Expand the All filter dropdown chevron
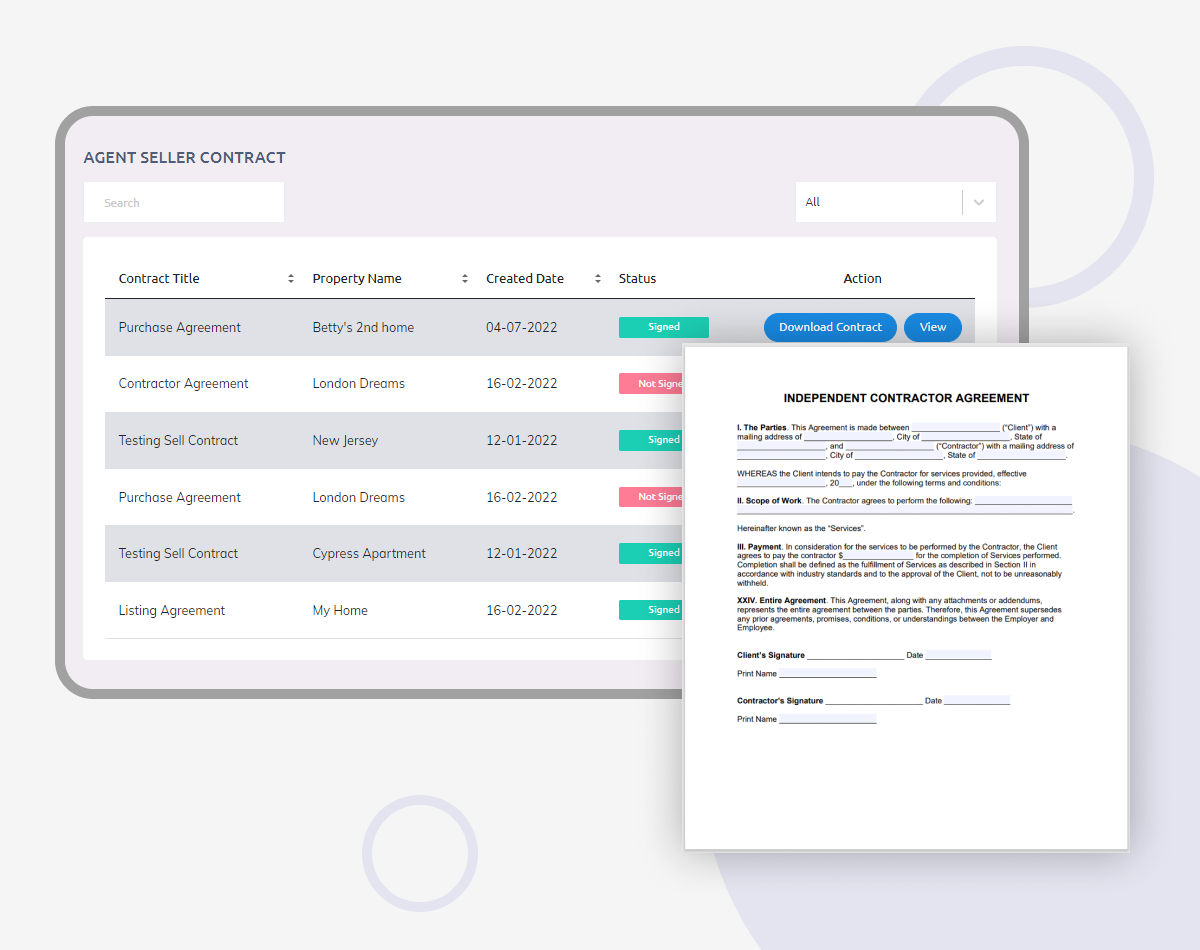Viewport: 1200px width, 950px height. 979,202
